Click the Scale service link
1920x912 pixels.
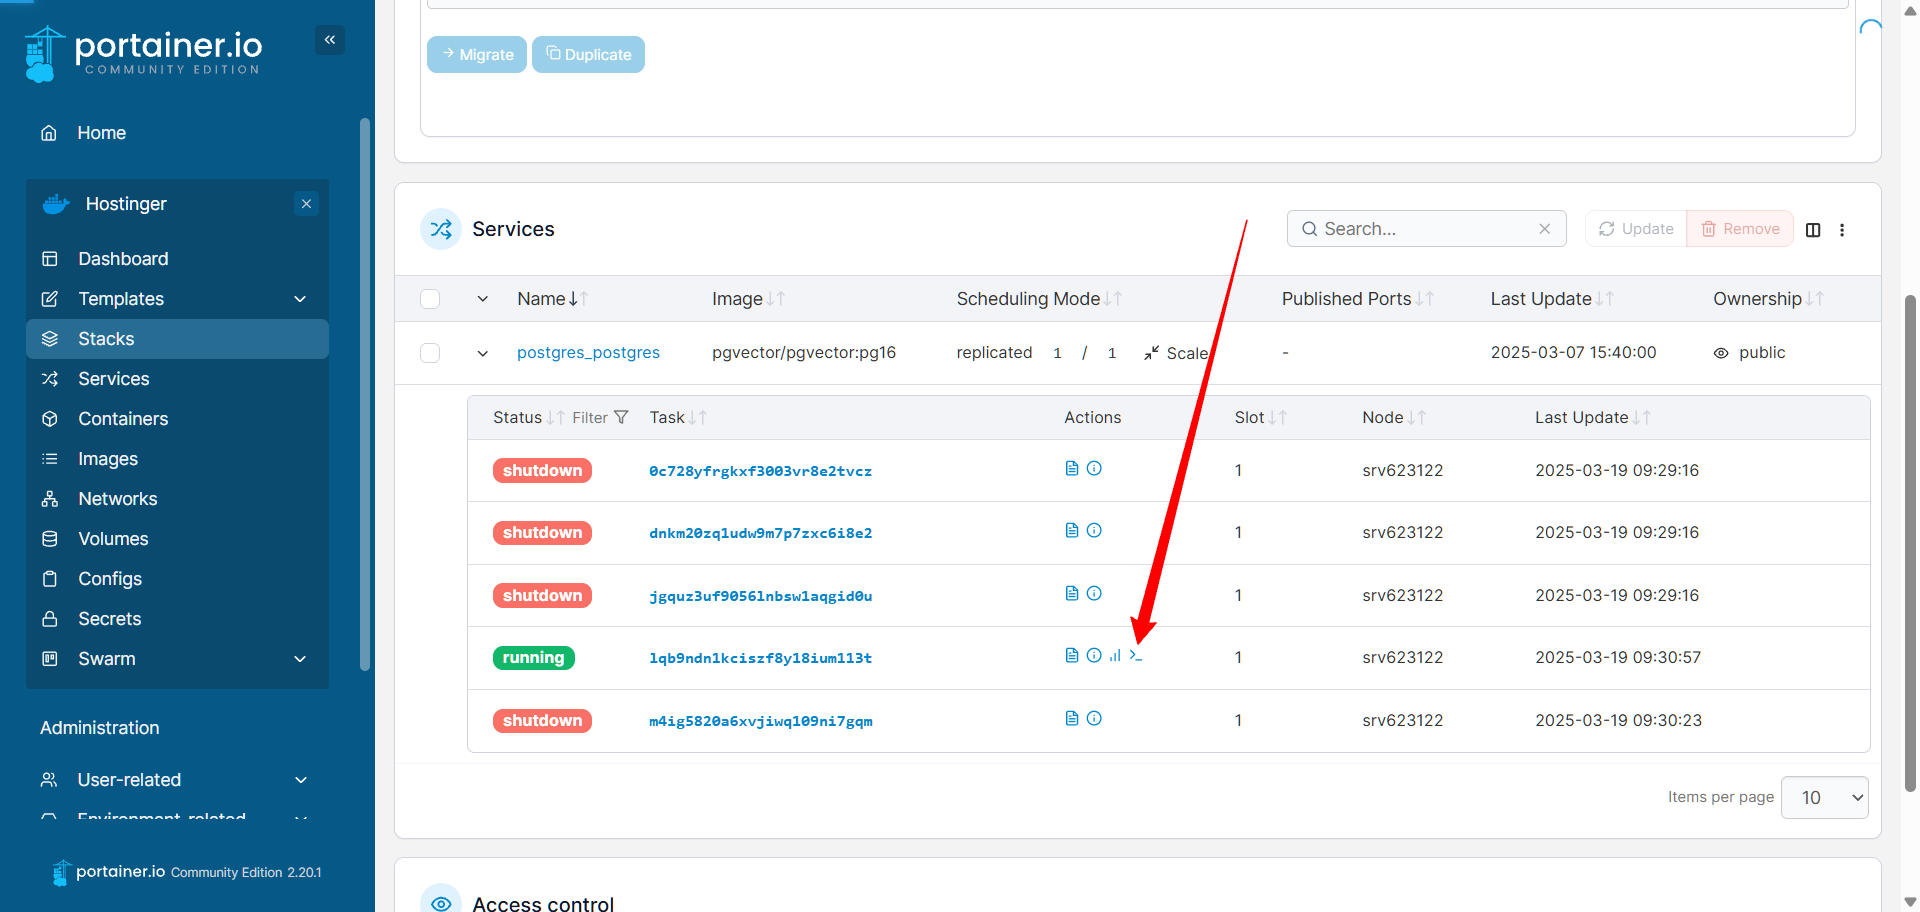[1176, 353]
